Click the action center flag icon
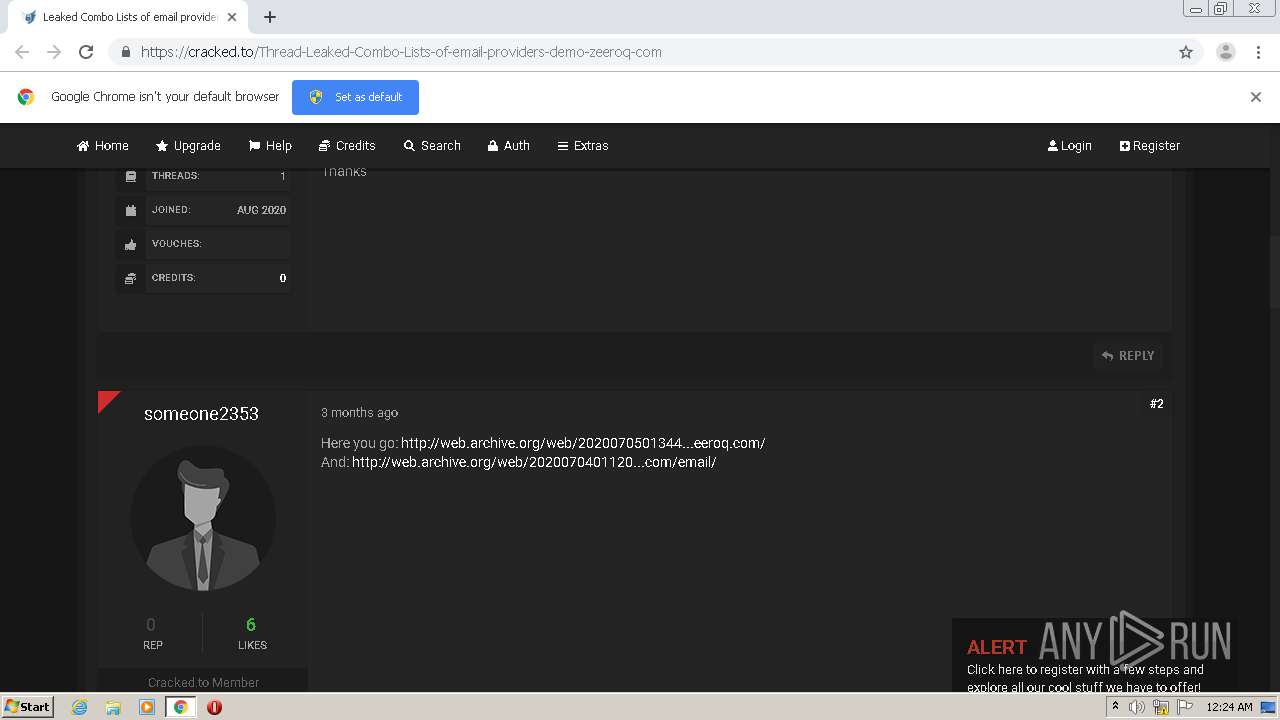The width and height of the screenshot is (1280, 720). point(1185,707)
